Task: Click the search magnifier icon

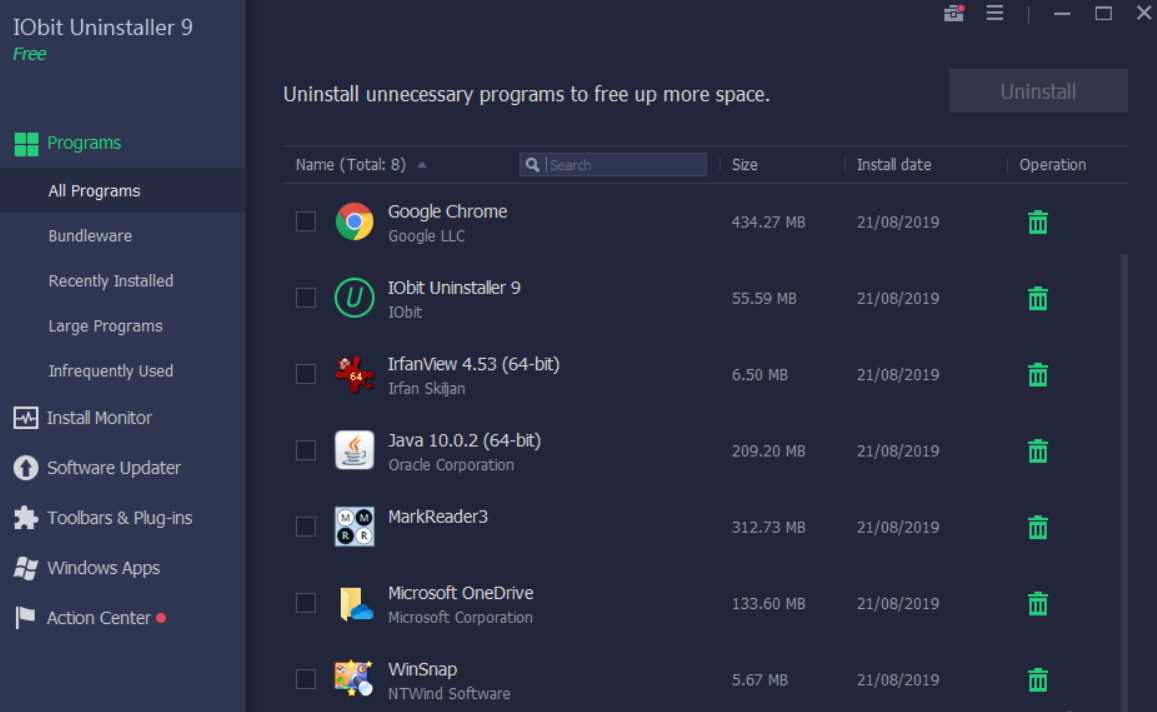Action: 532,165
